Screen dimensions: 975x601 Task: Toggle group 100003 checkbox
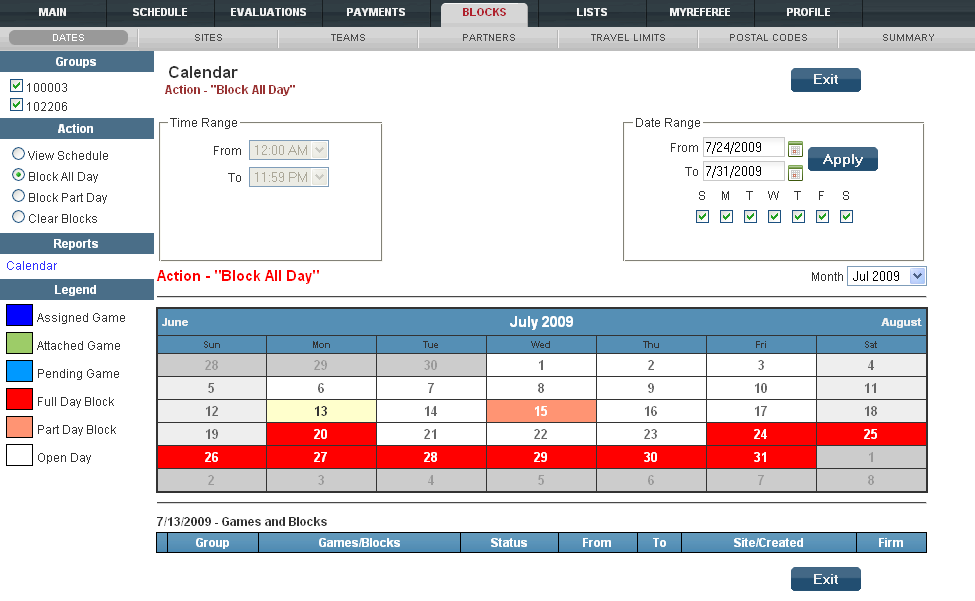17,86
